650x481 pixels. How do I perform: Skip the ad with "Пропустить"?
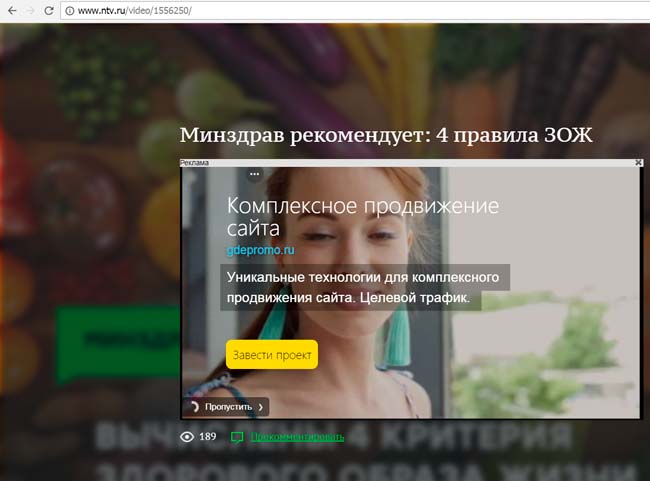pos(227,407)
